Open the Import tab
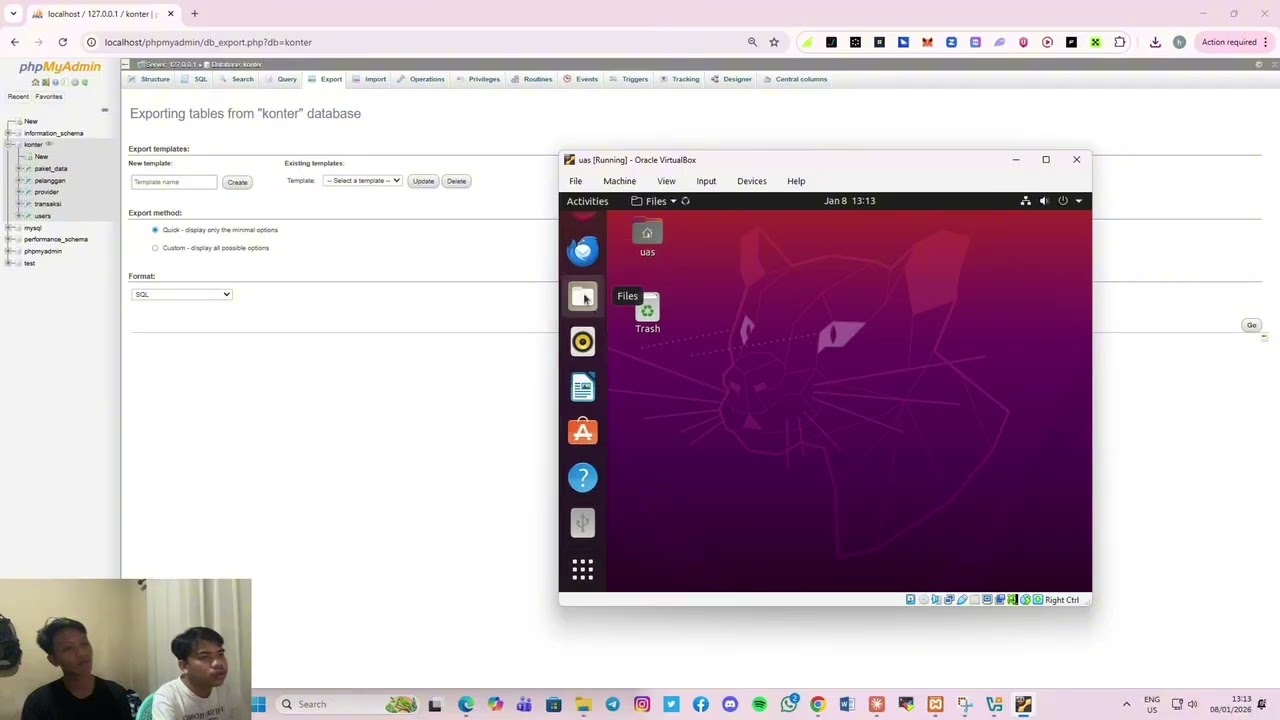 (x=369, y=79)
